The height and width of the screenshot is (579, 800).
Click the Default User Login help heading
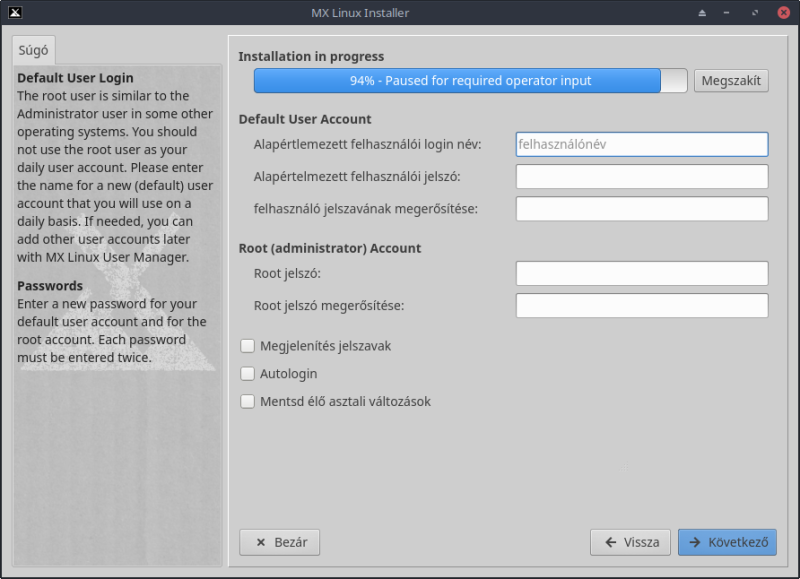[76, 78]
